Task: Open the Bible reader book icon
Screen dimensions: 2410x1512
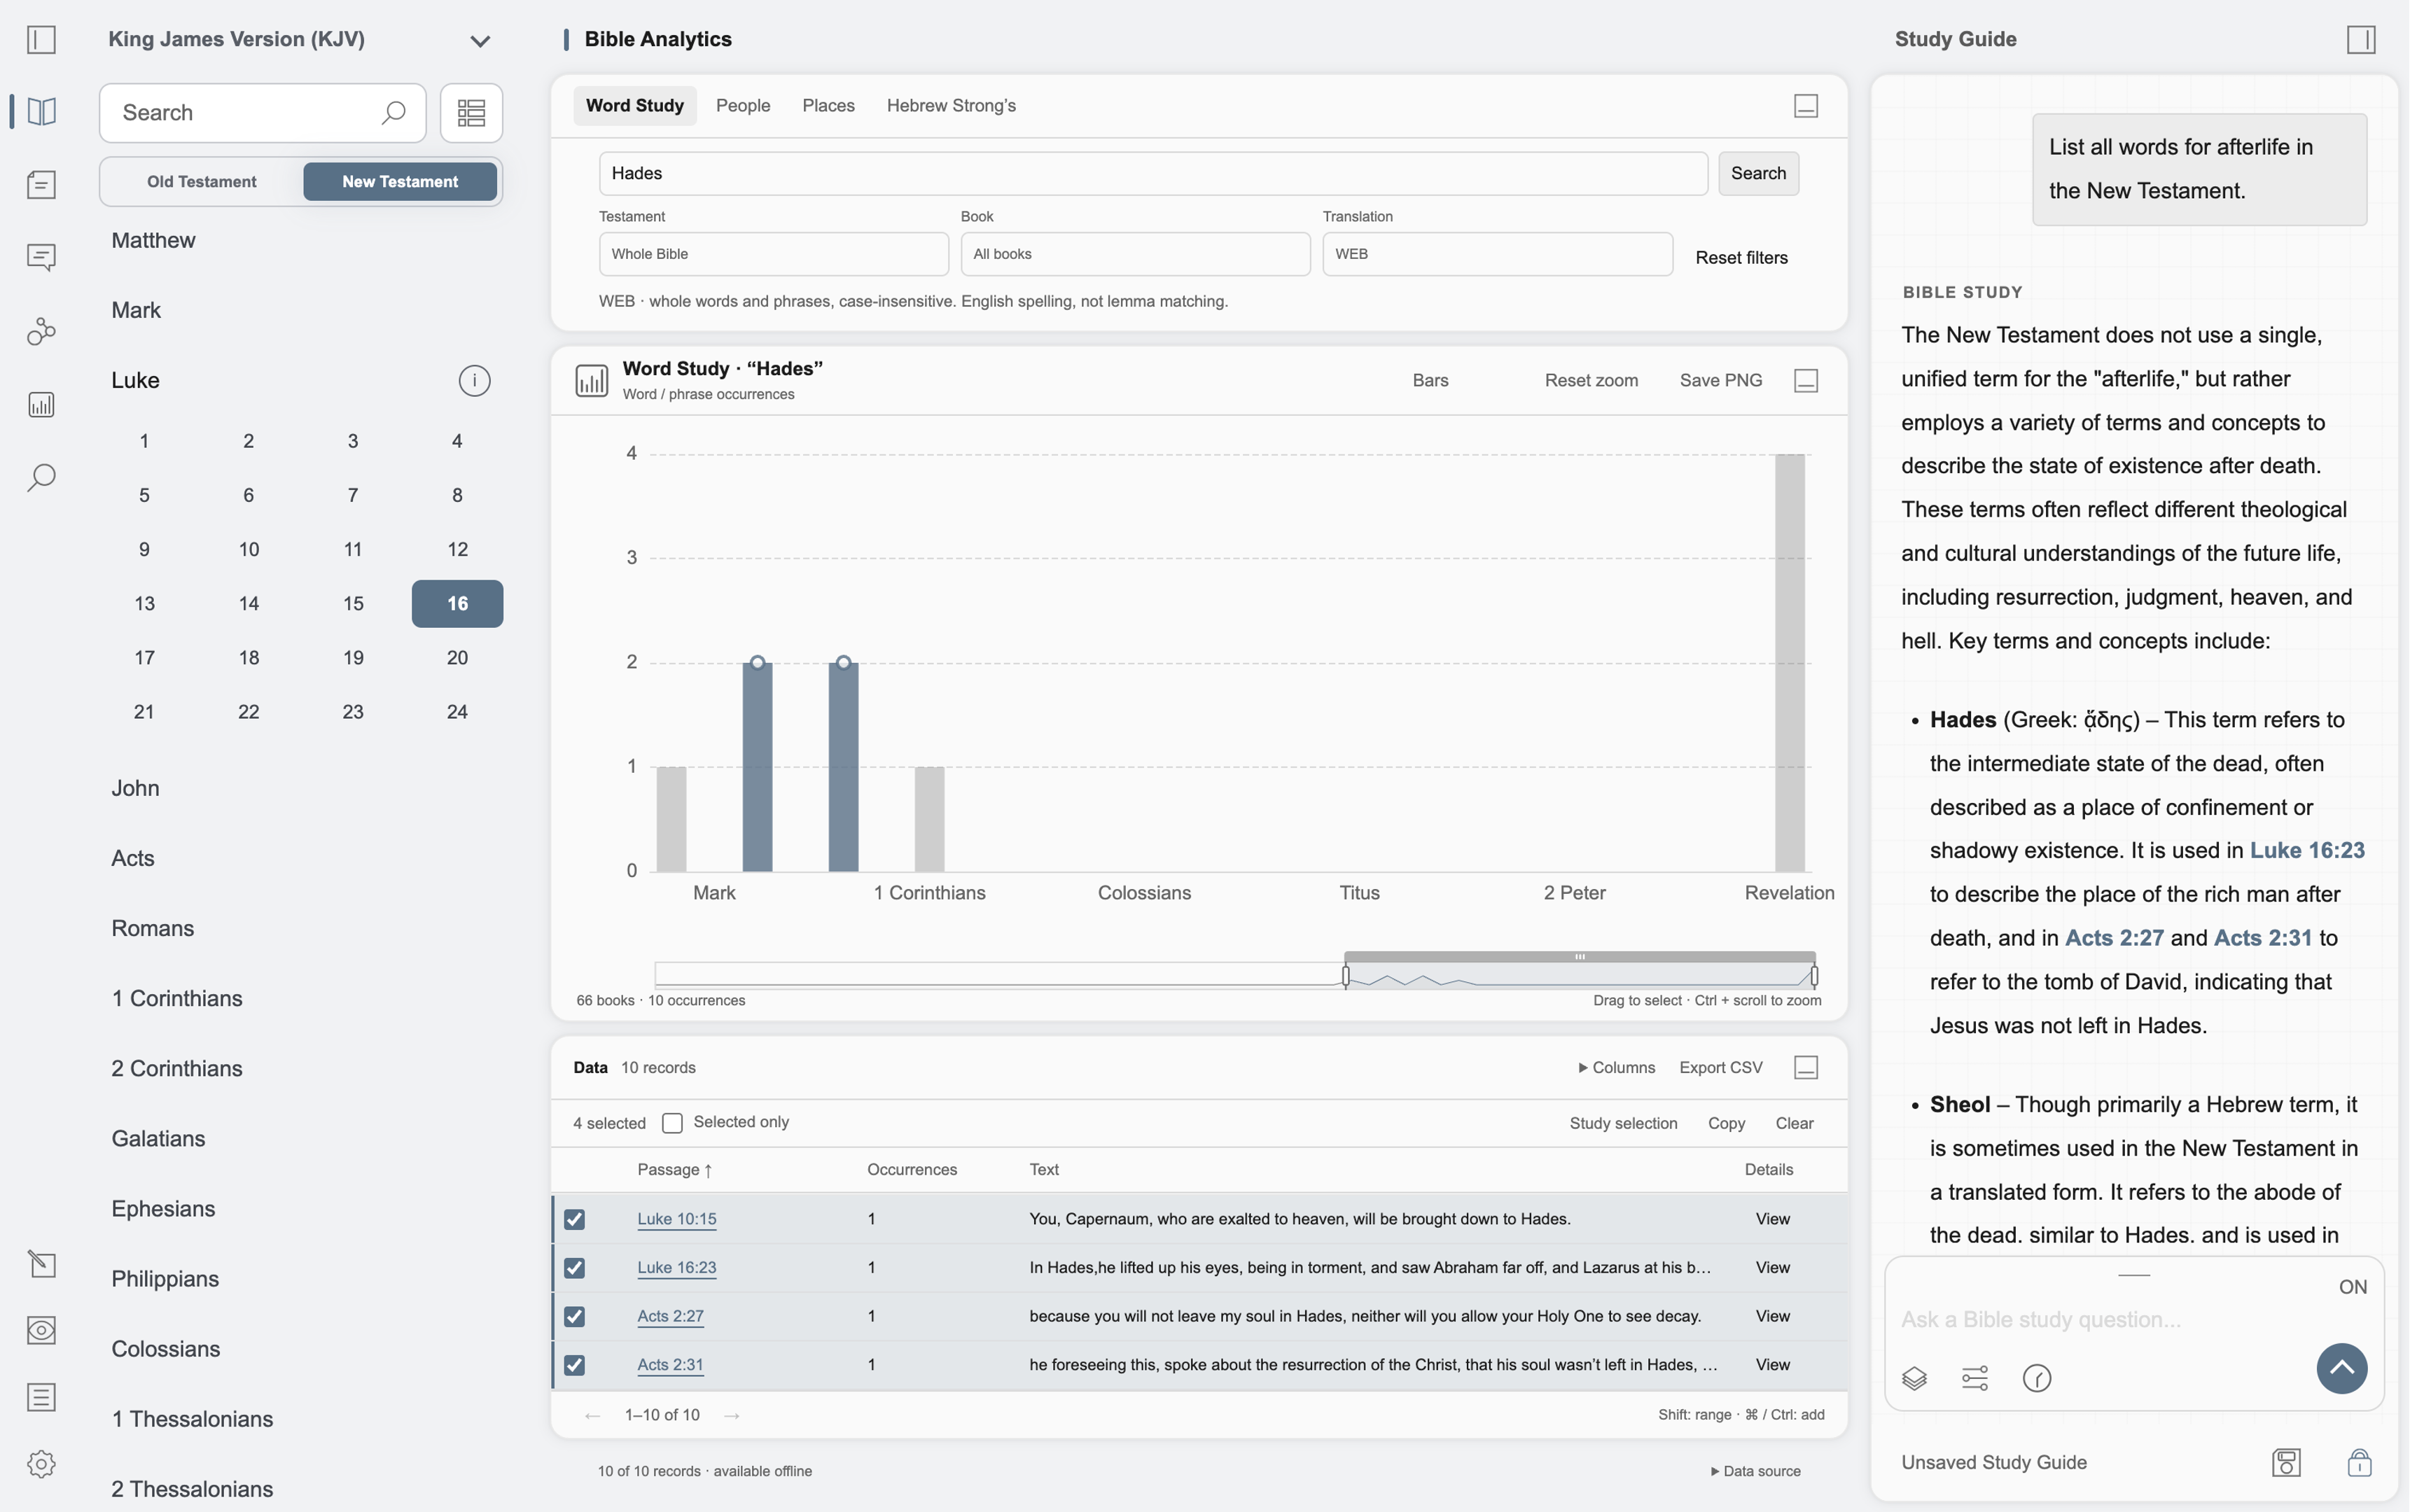Action: coord(41,111)
